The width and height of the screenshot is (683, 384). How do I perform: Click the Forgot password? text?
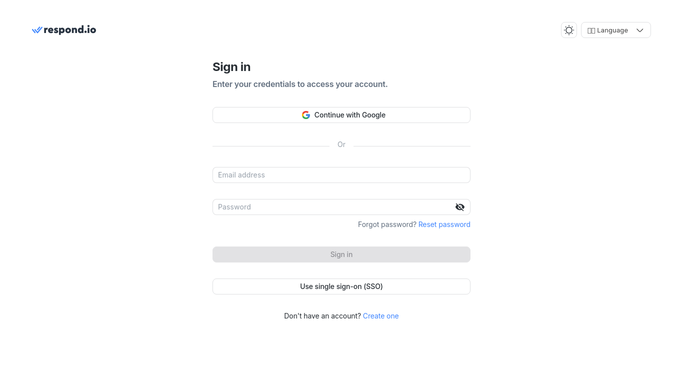[x=387, y=225]
